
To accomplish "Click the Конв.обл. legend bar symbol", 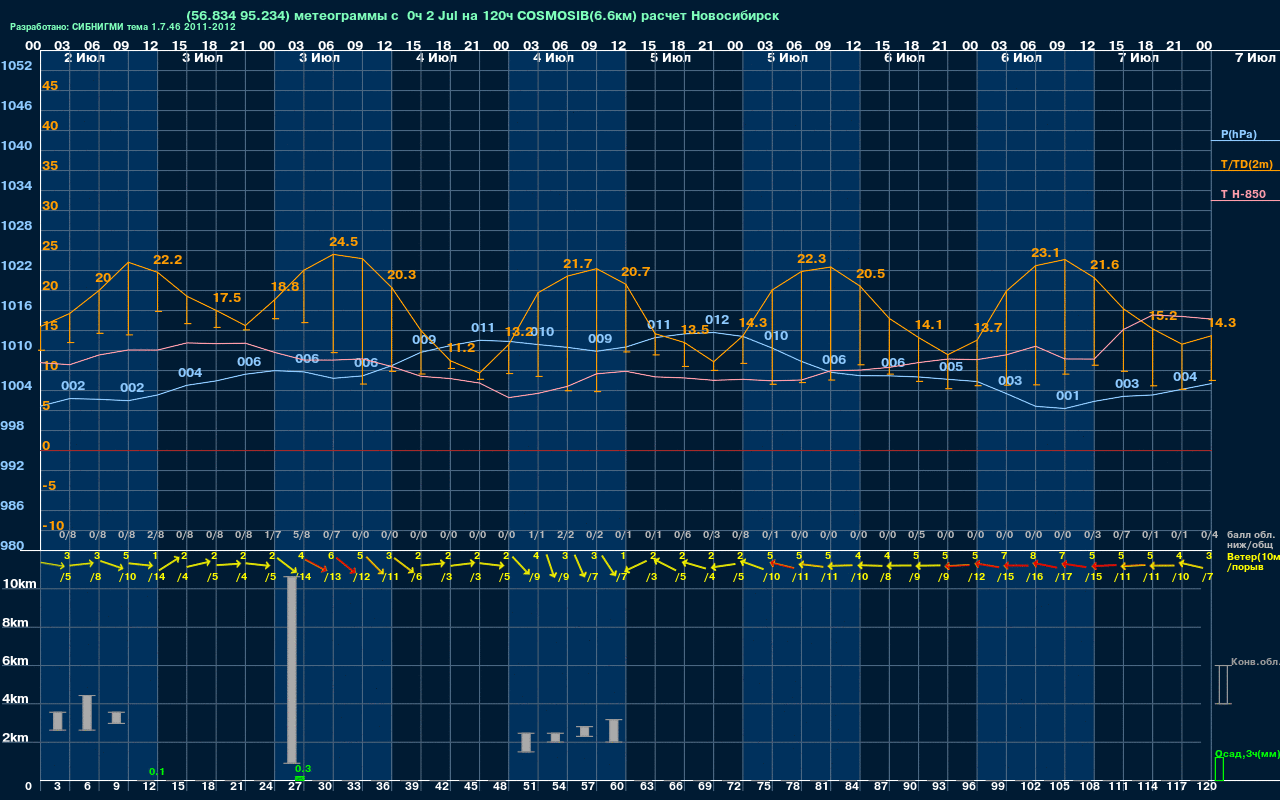I will pyautogui.click(x=1222, y=685).
